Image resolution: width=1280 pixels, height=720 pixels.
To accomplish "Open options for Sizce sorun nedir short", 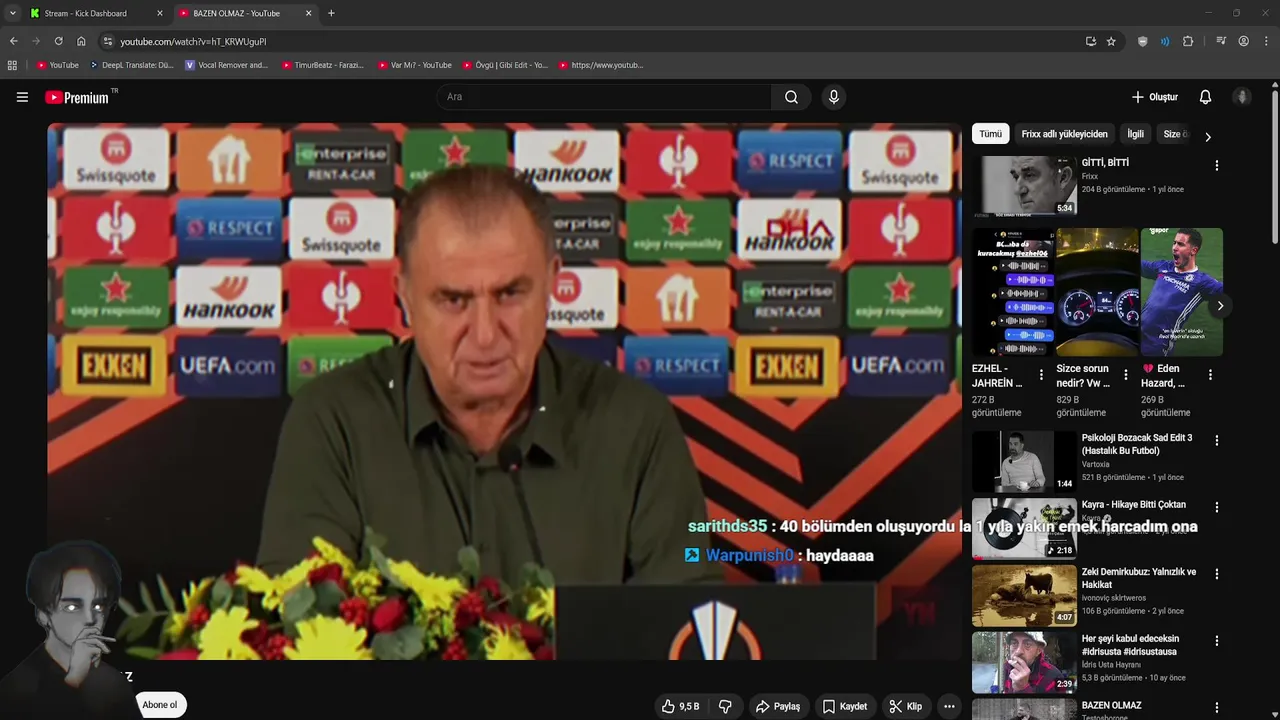I will pos(1126,375).
